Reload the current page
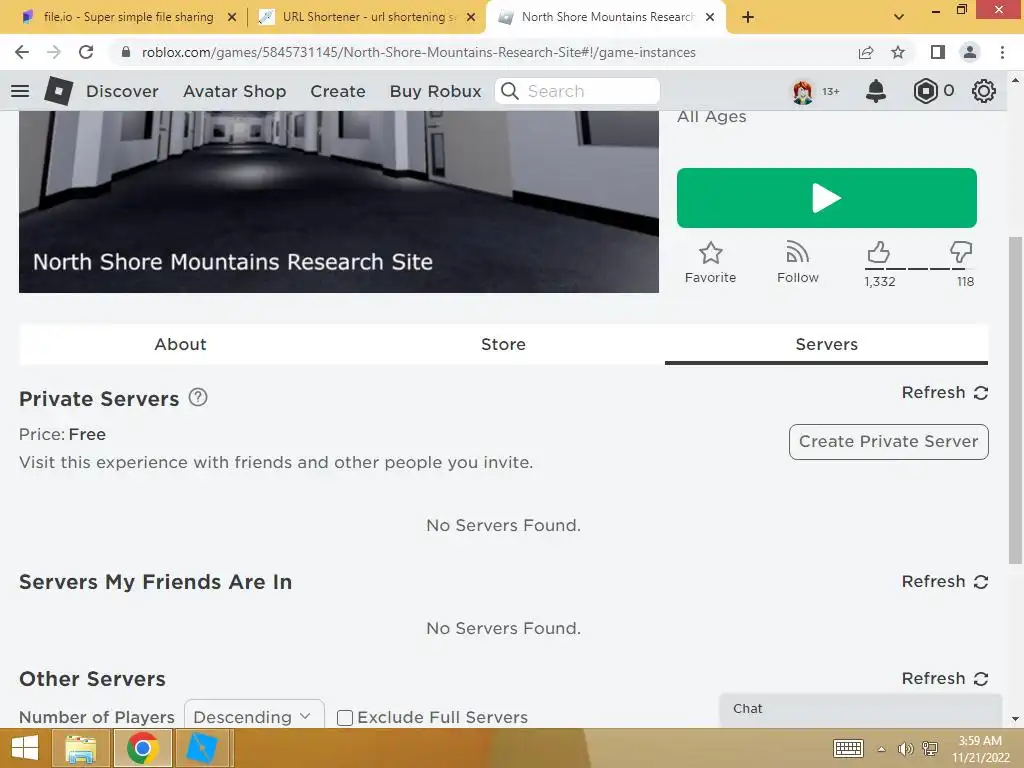This screenshot has width=1024, height=768. click(x=86, y=52)
